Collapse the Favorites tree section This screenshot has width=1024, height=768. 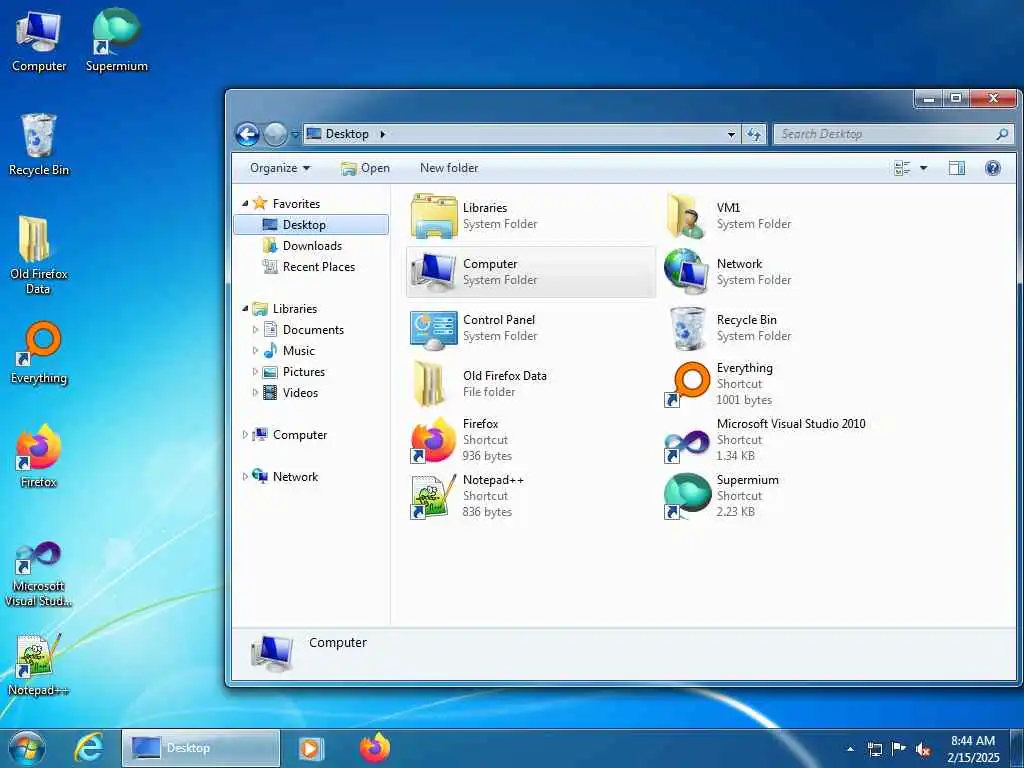click(x=245, y=204)
